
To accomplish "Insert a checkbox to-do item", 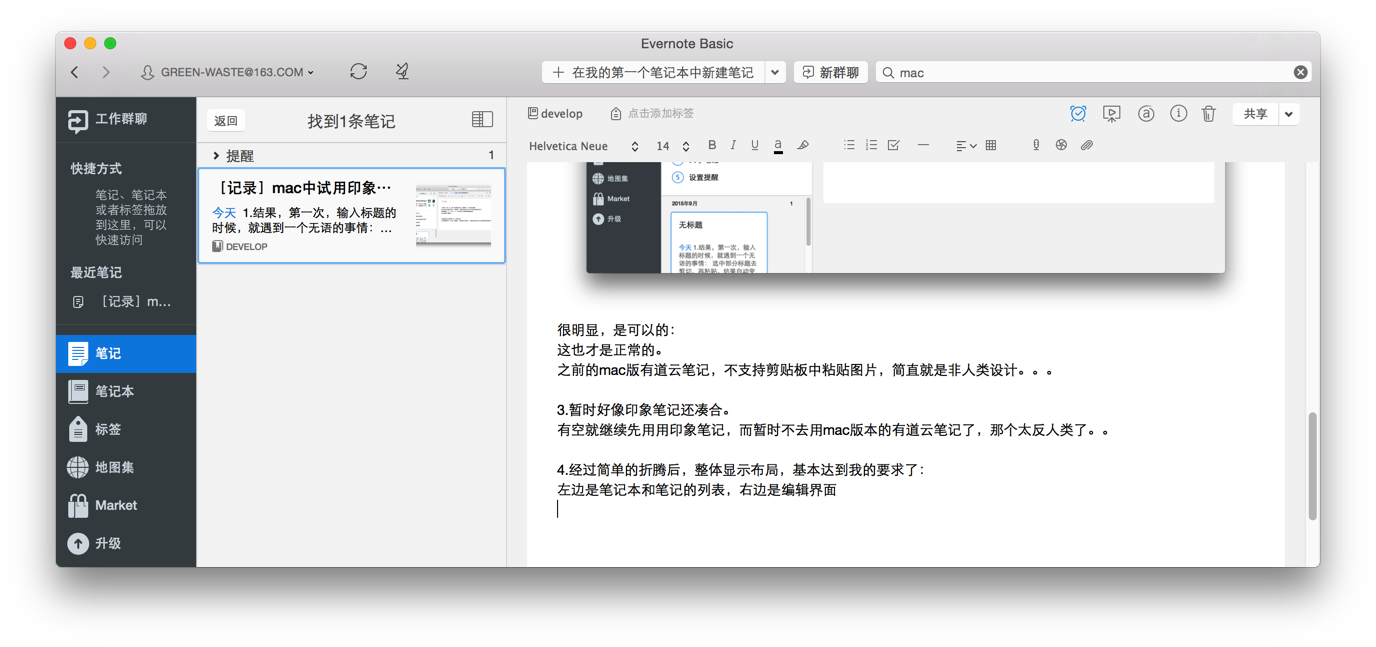I will click(894, 146).
